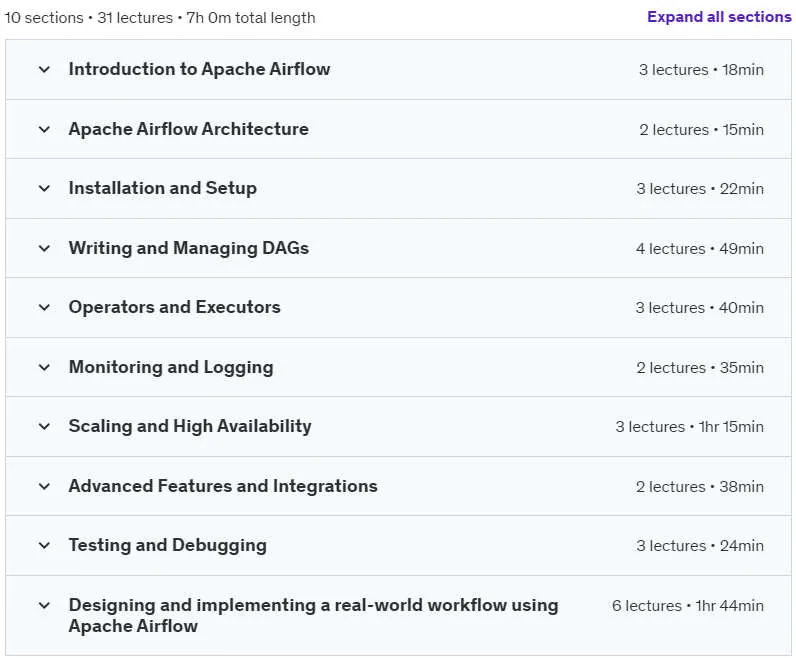This screenshot has width=796, height=658.
Task: Expand the Advanced Features and Integrations chevron
Action: point(44,486)
